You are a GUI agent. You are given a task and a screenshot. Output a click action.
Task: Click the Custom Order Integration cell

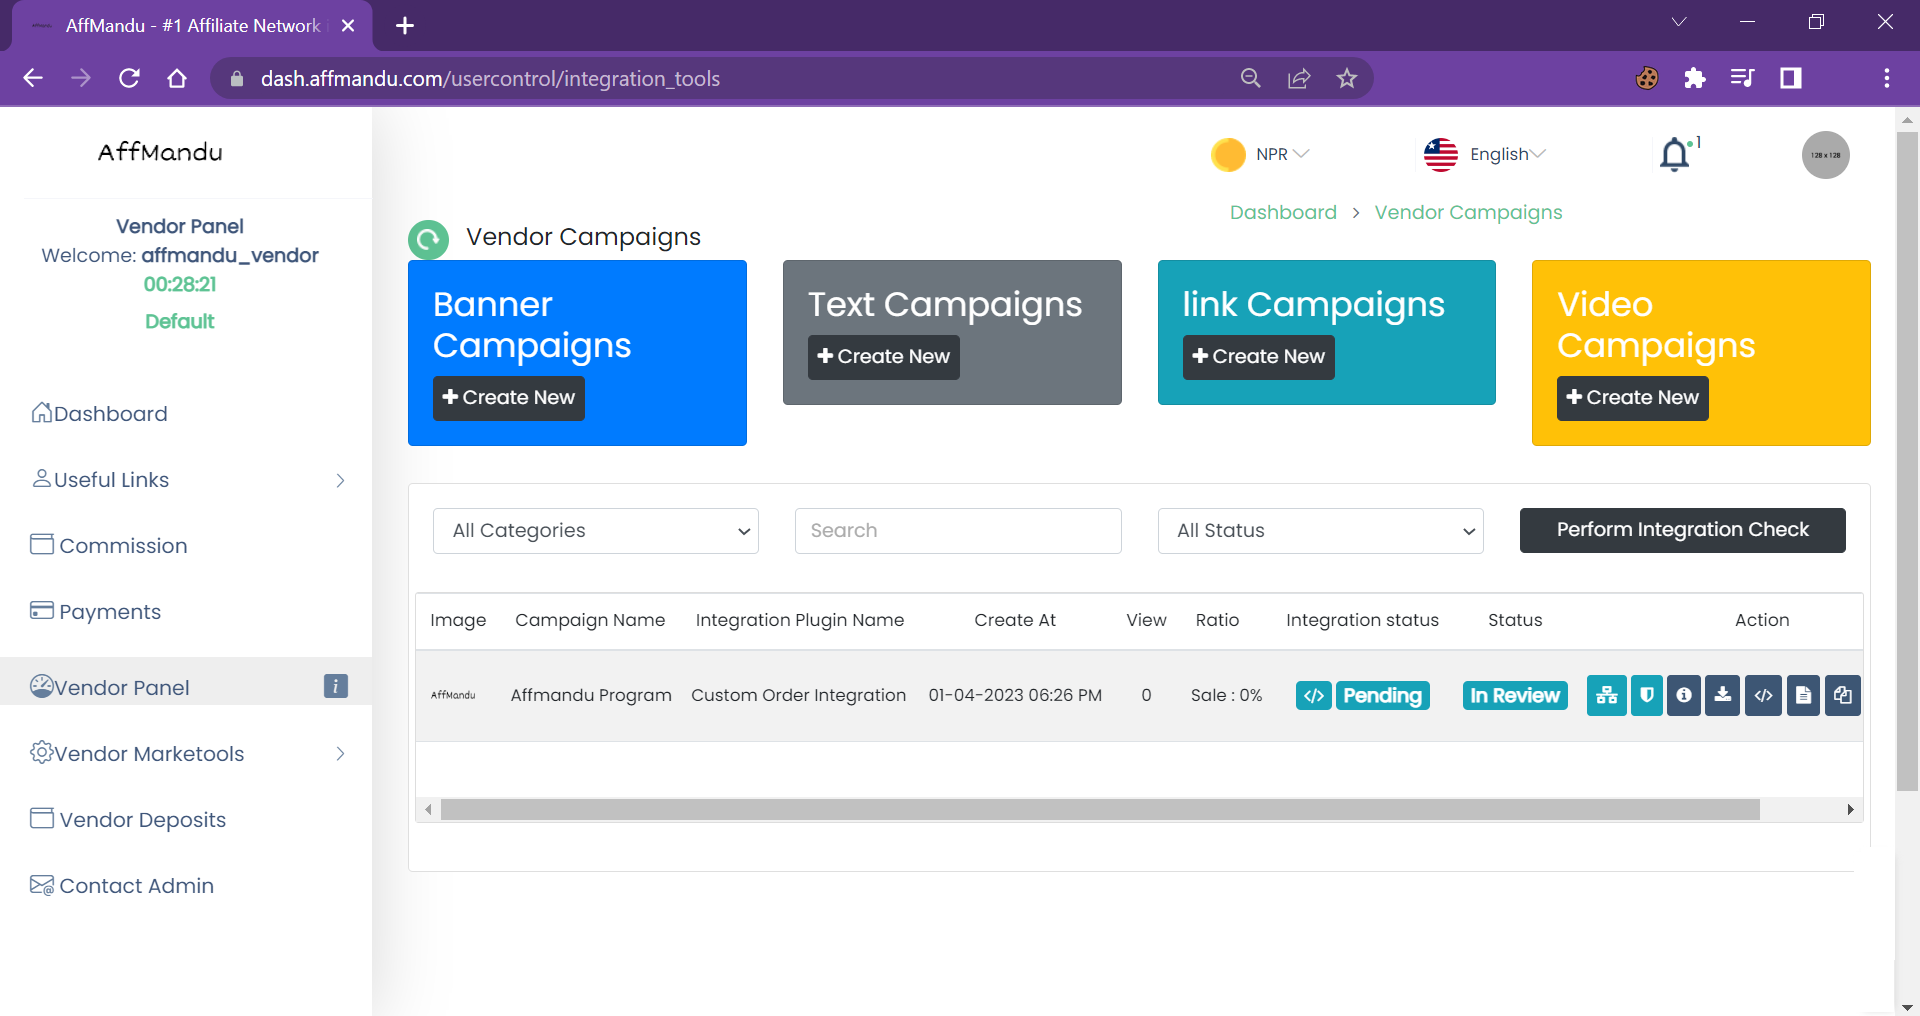point(798,695)
